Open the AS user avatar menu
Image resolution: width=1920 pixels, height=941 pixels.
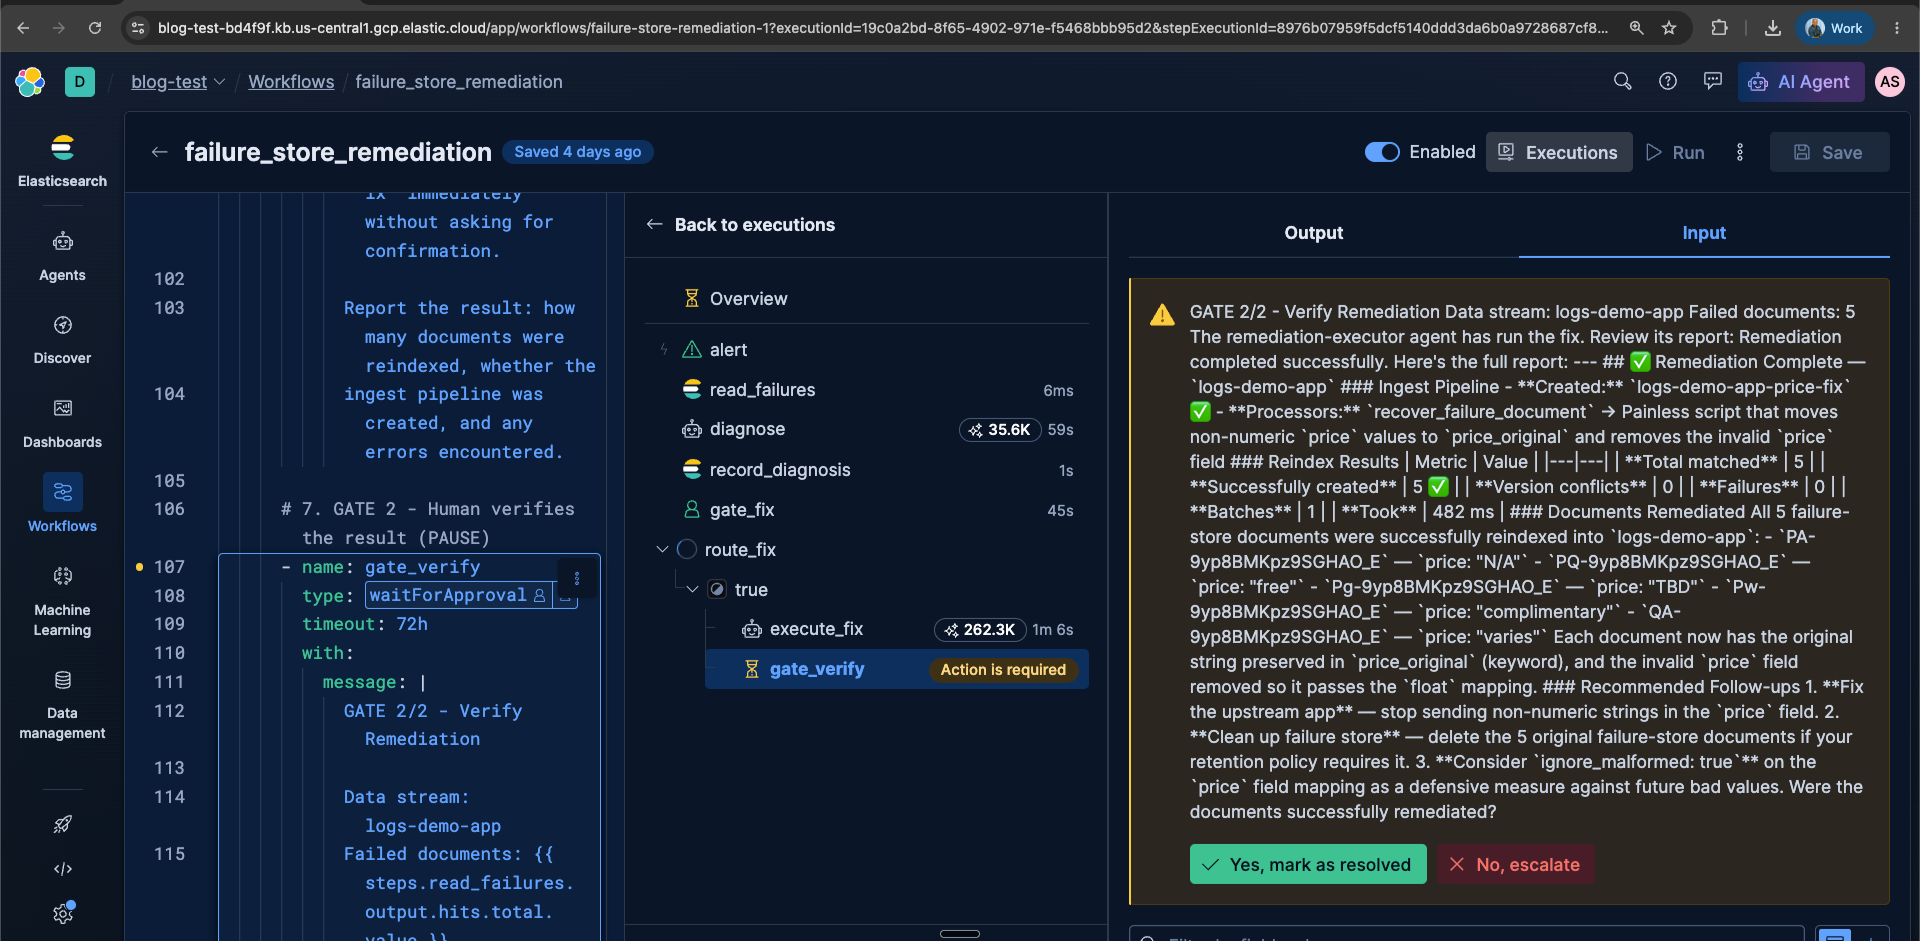click(x=1889, y=82)
